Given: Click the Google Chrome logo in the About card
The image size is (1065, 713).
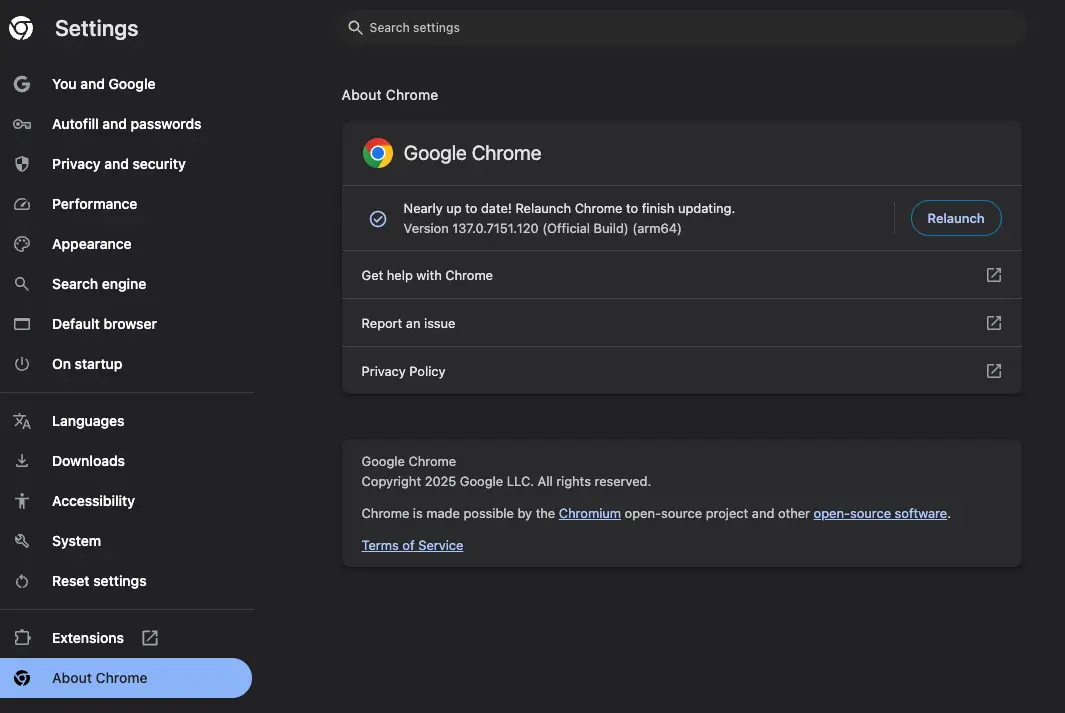Looking at the screenshot, I should pyautogui.click(x=378, y=153).
